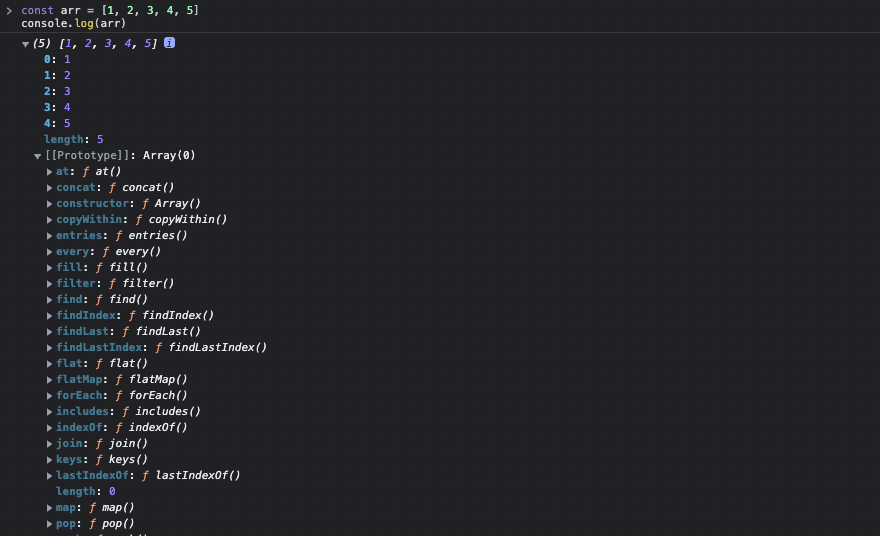Expand the findLastIndex function entry
The width and height of the screenshot is (880, 536).
50,348
